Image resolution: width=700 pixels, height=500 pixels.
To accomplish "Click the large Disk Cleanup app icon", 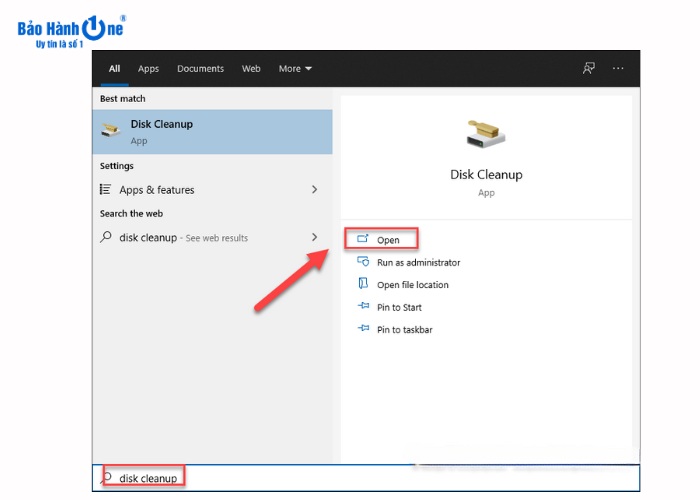I will click(x=486, y=134).
